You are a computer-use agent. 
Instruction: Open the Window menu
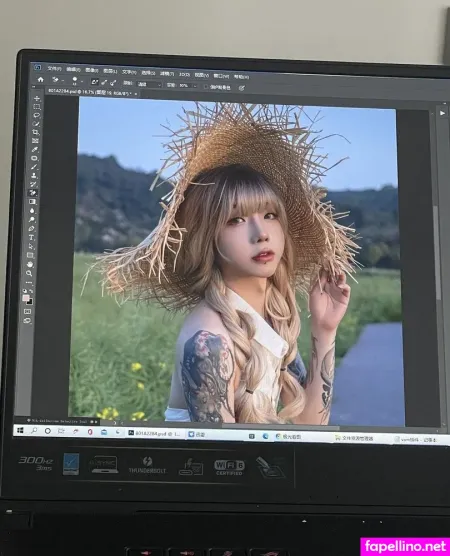pyautogui.click(x=221, y=76)
